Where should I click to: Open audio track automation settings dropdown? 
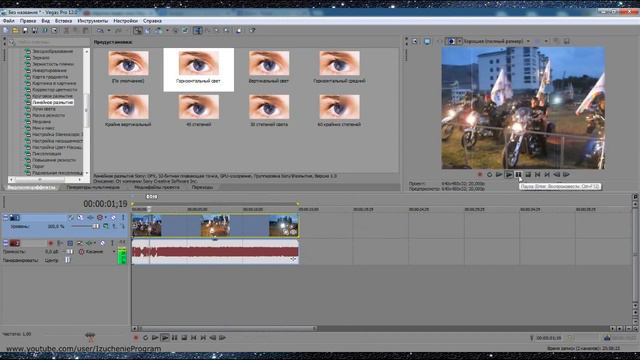coord(95,243)
